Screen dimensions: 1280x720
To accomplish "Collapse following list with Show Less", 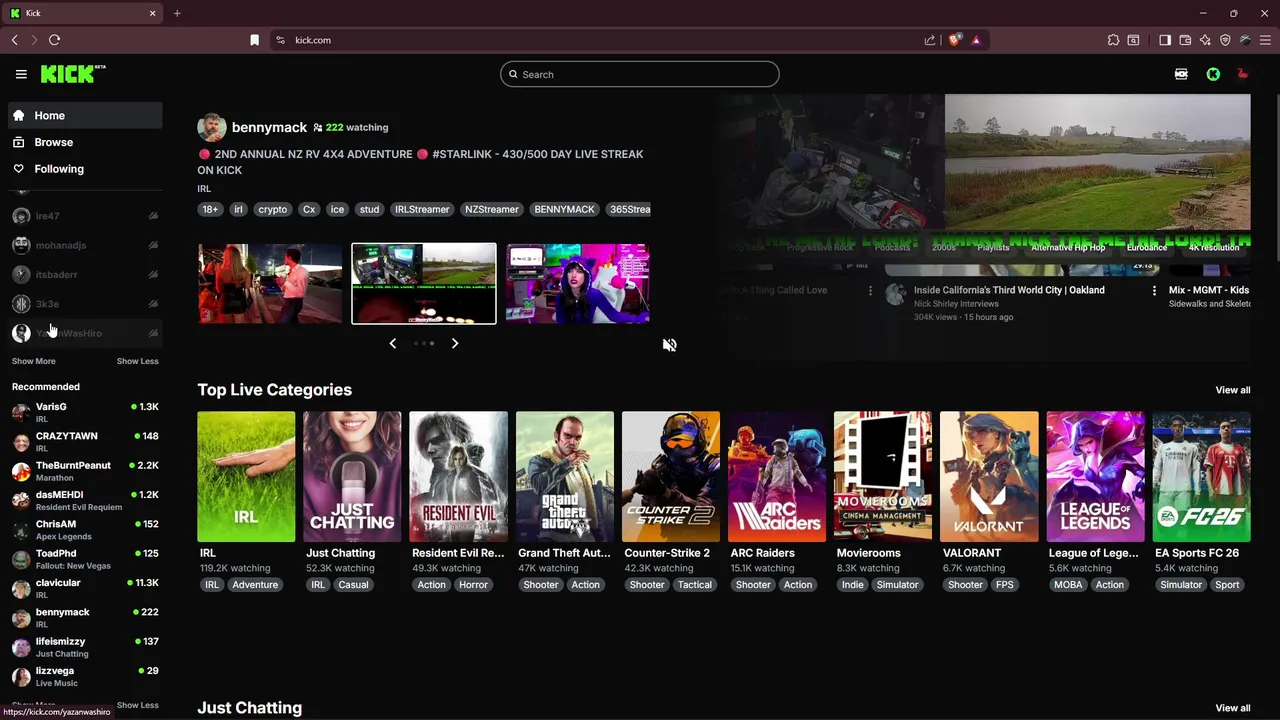I will [x=137, y=361].
